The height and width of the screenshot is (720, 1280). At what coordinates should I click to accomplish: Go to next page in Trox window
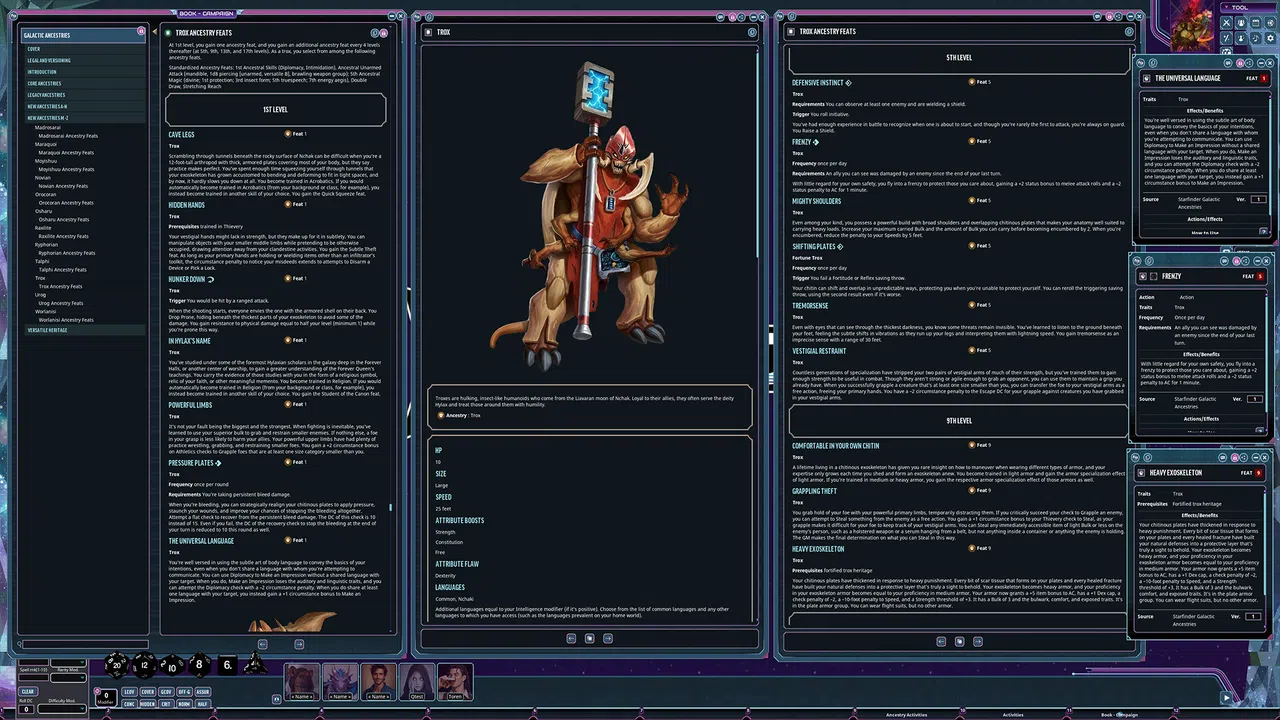(x=607, y=638)
